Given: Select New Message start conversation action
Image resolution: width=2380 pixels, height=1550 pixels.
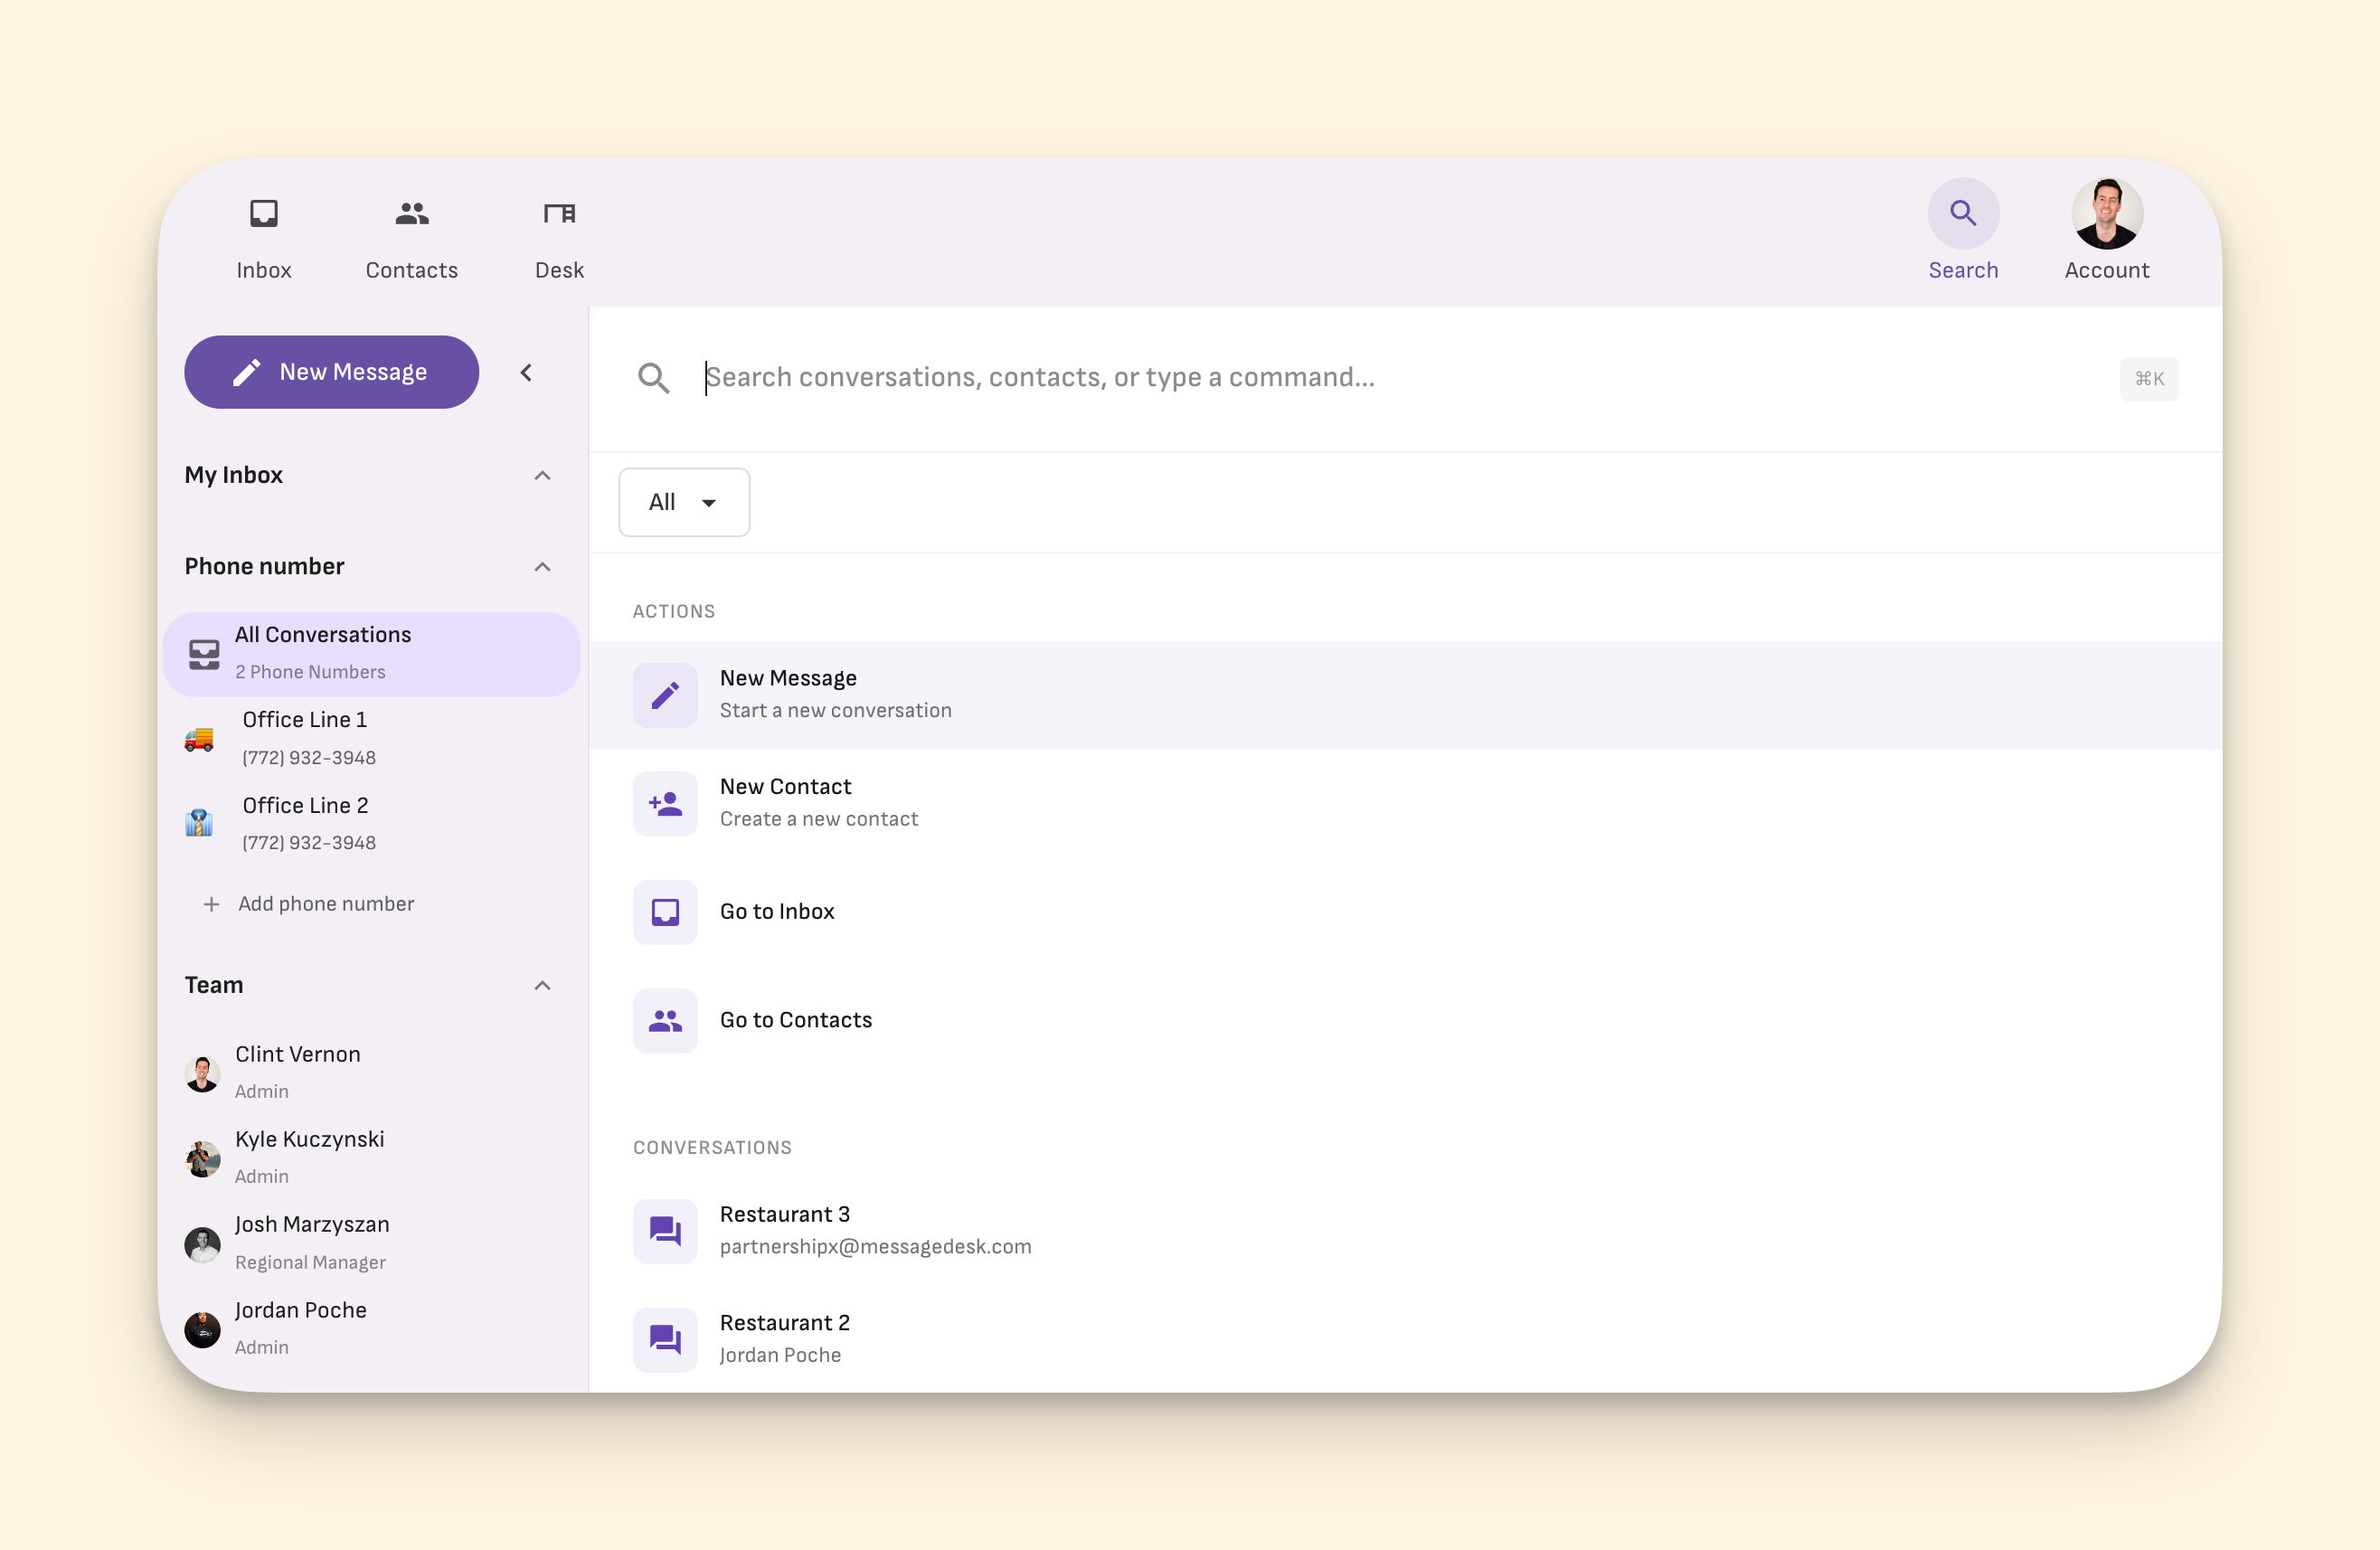Looking at the screenshot, I should 835,694.
